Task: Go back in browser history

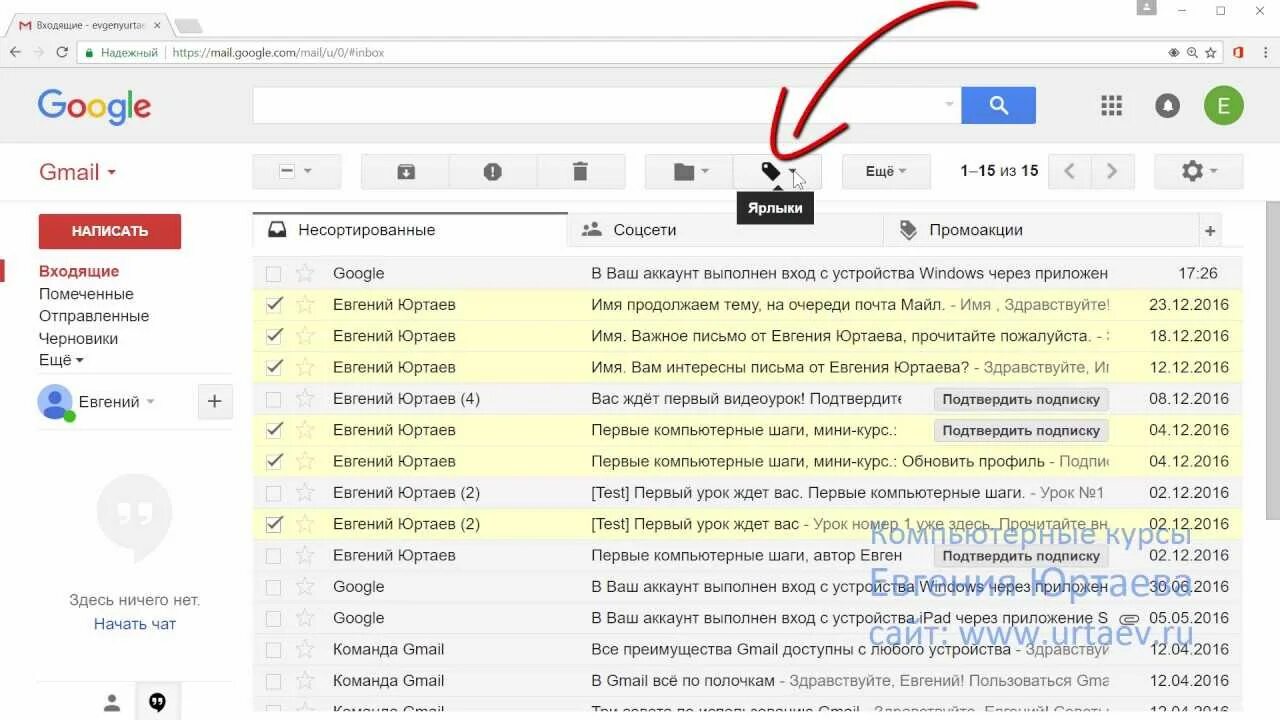Action: pyautogui.click(x=16, y=52)
